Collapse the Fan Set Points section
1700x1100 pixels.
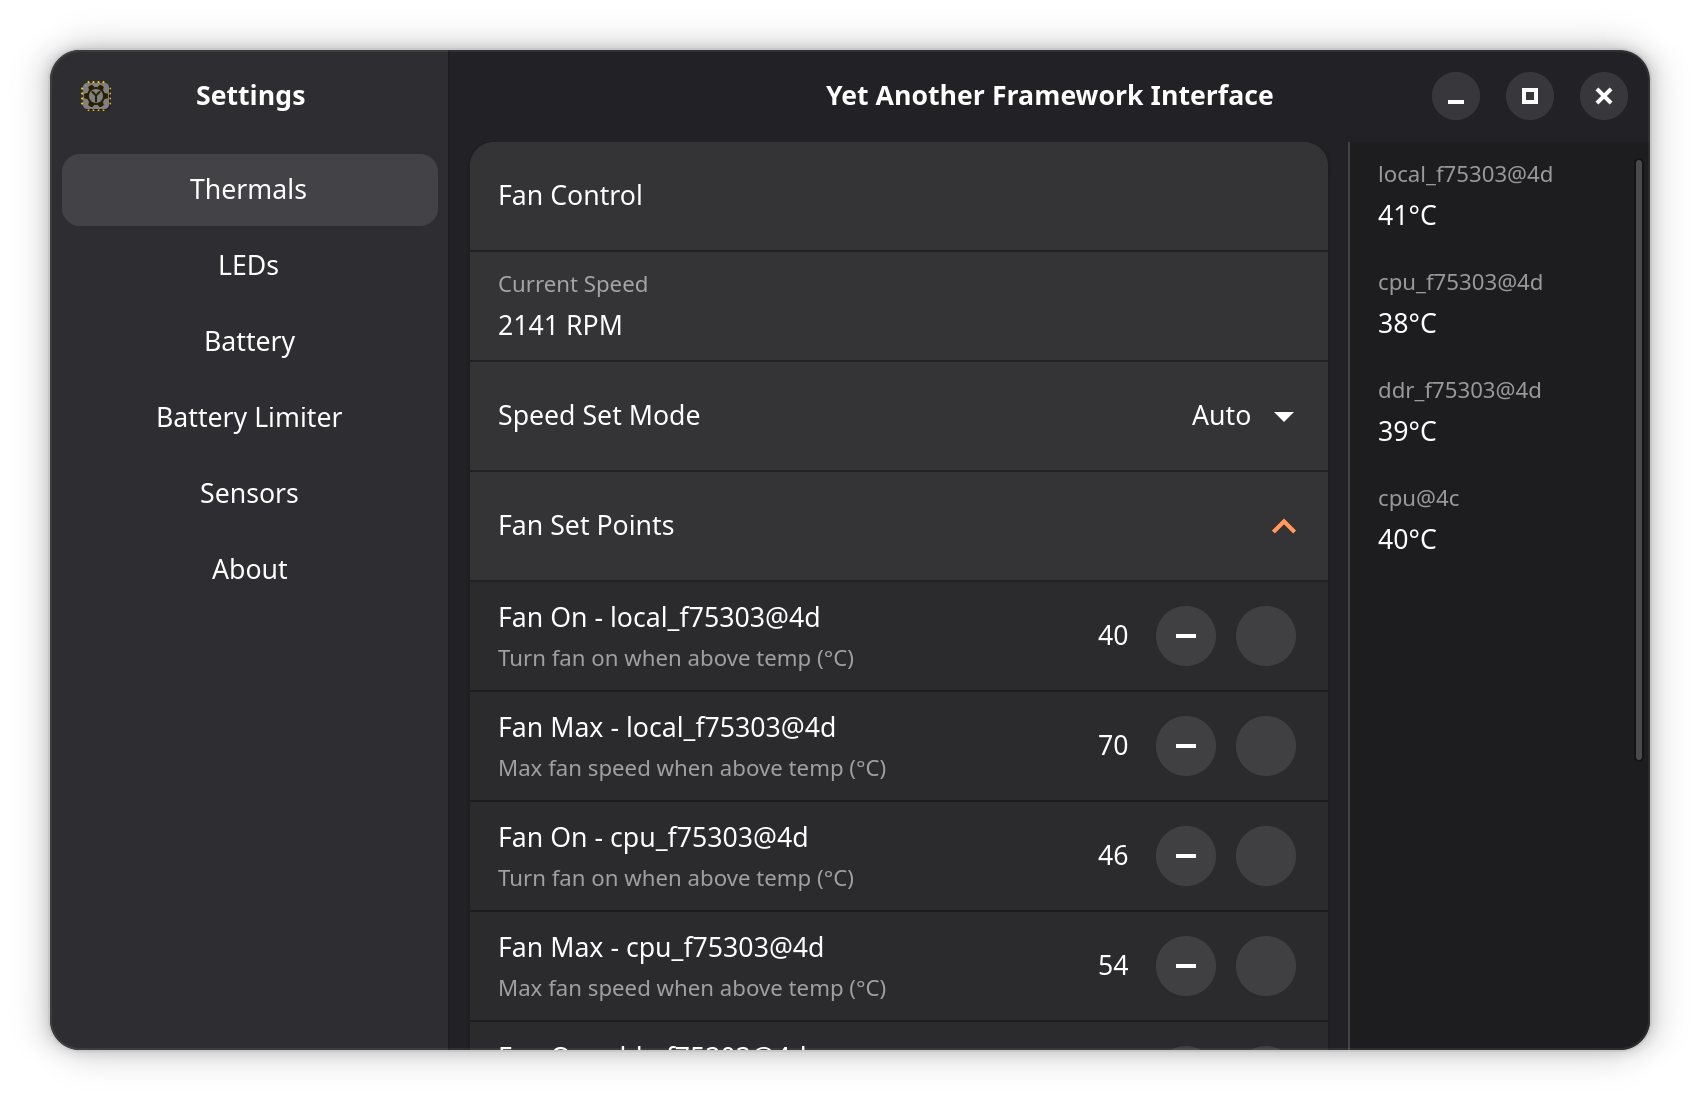(x=1283, y=526)
